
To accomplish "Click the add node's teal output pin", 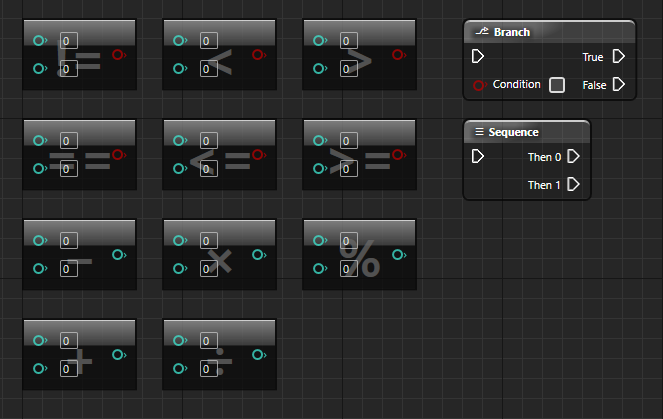I will (119, 355).
